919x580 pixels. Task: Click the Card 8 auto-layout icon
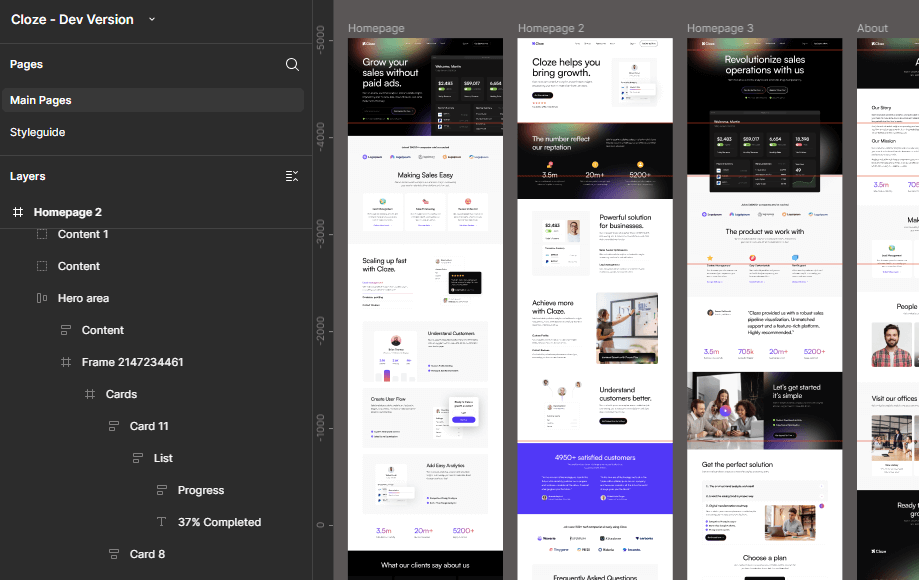pos(114,554)
